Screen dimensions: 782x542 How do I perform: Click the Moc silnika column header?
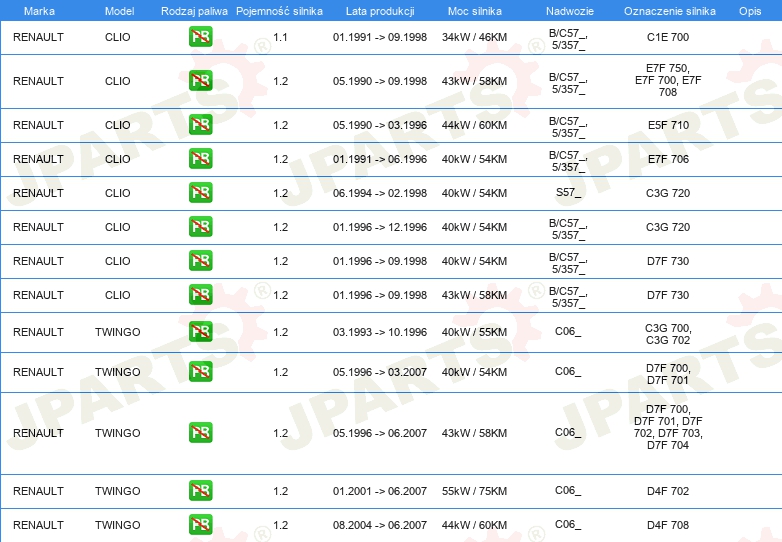pos(474,11)
